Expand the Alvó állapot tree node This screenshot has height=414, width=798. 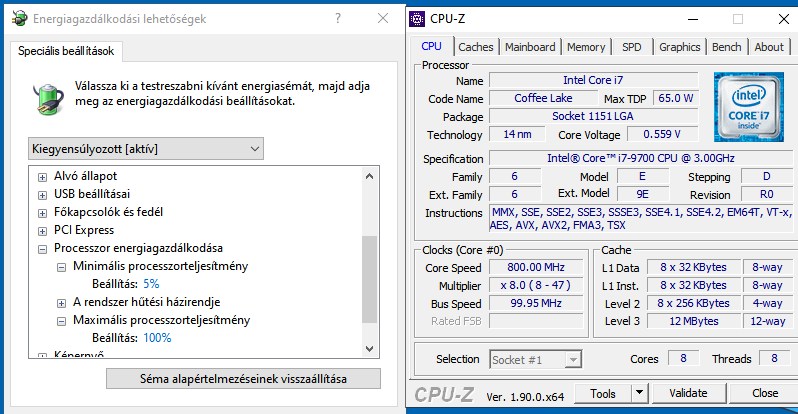tap(43, 177)
